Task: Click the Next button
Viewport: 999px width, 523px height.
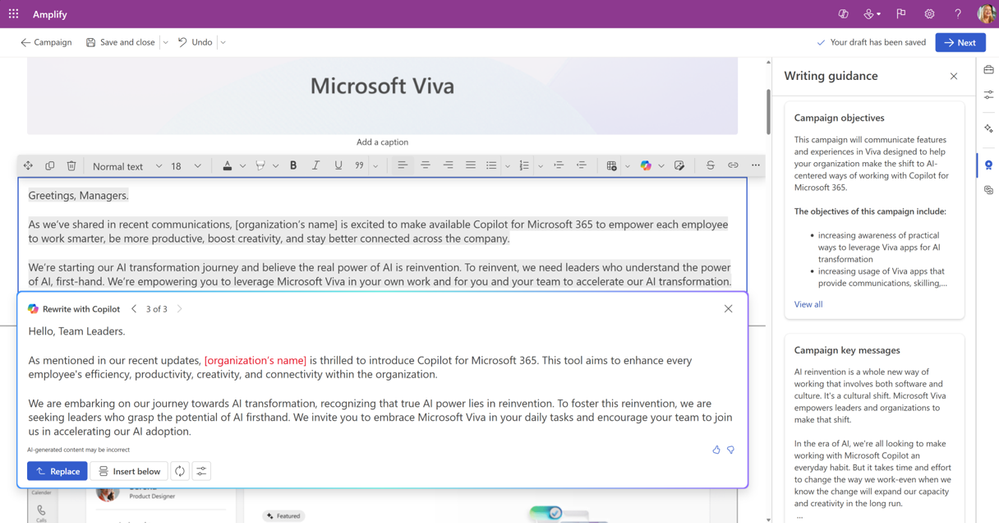Action: [x=960, y=42]
